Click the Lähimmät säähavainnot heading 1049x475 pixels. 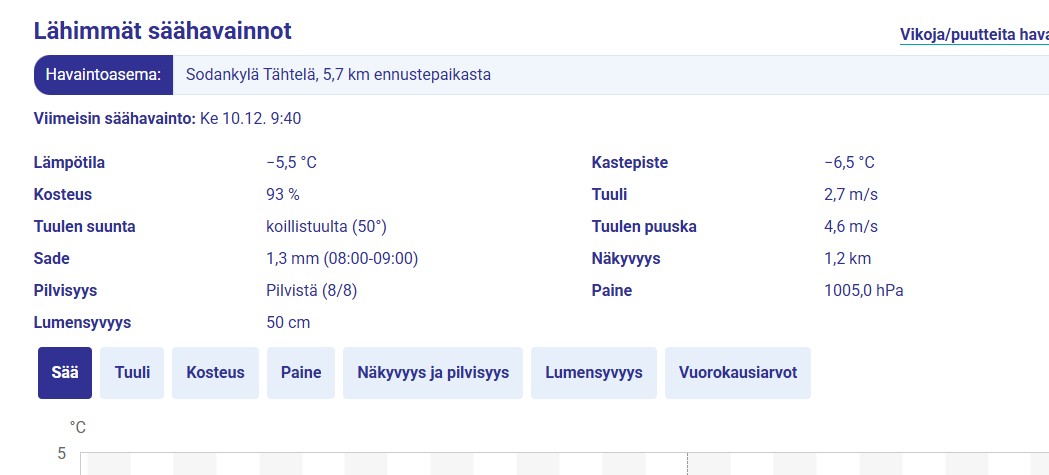(163, 31)
